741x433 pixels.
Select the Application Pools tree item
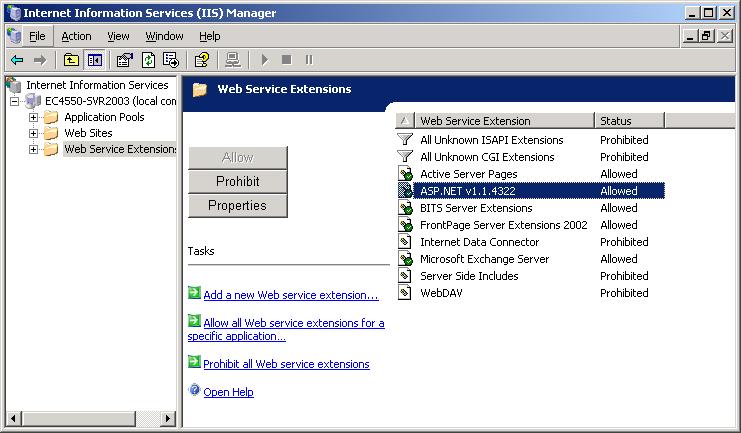coord(104,117)
